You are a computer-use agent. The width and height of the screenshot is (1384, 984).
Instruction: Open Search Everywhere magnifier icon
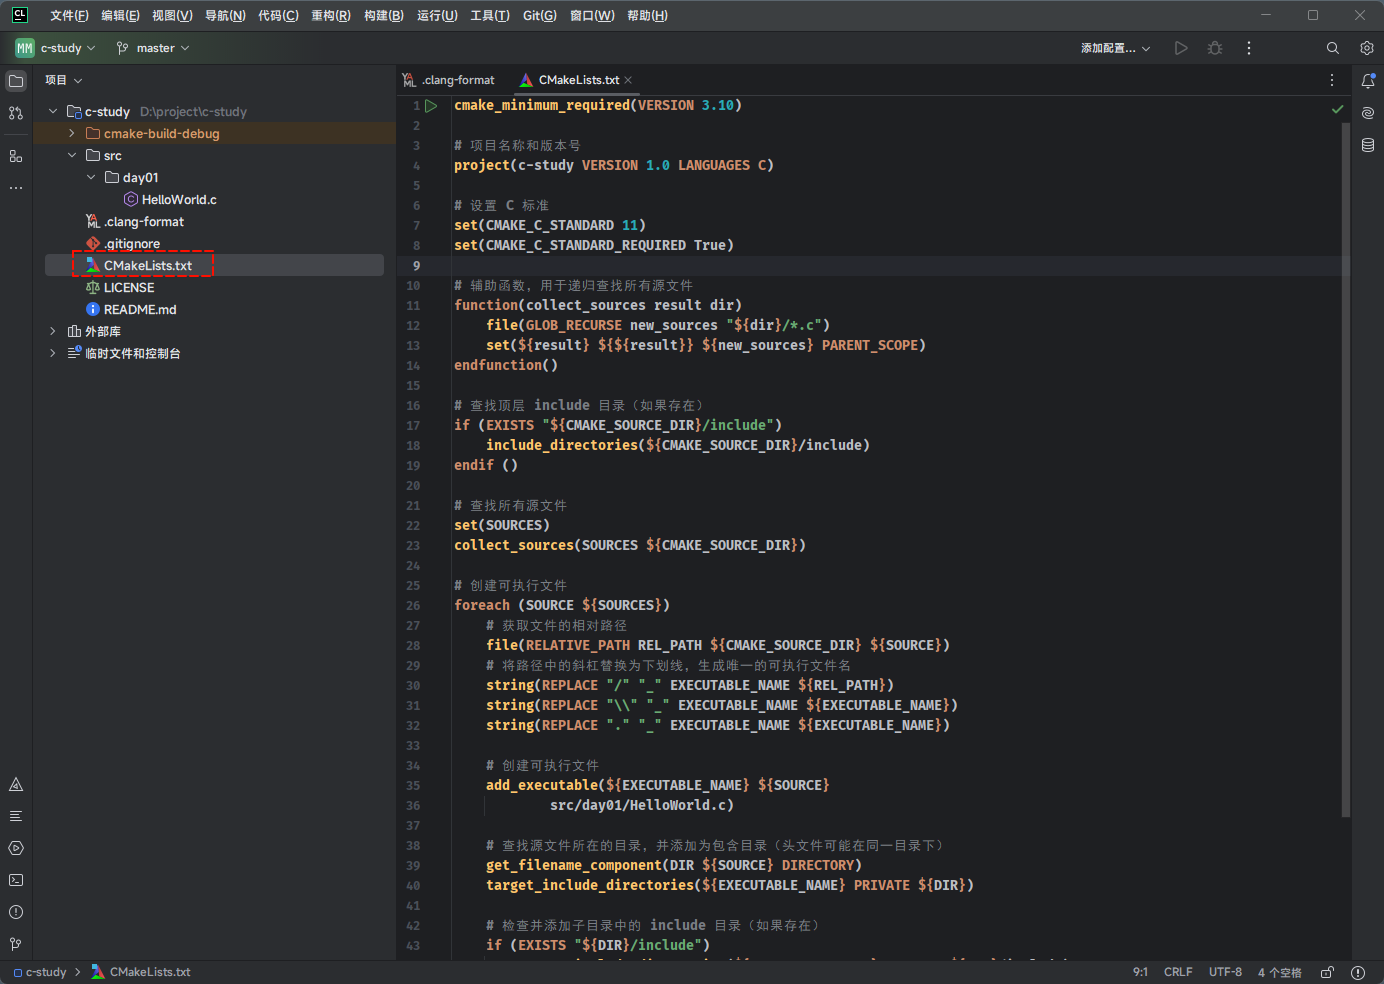click(x=1332, y=48)
